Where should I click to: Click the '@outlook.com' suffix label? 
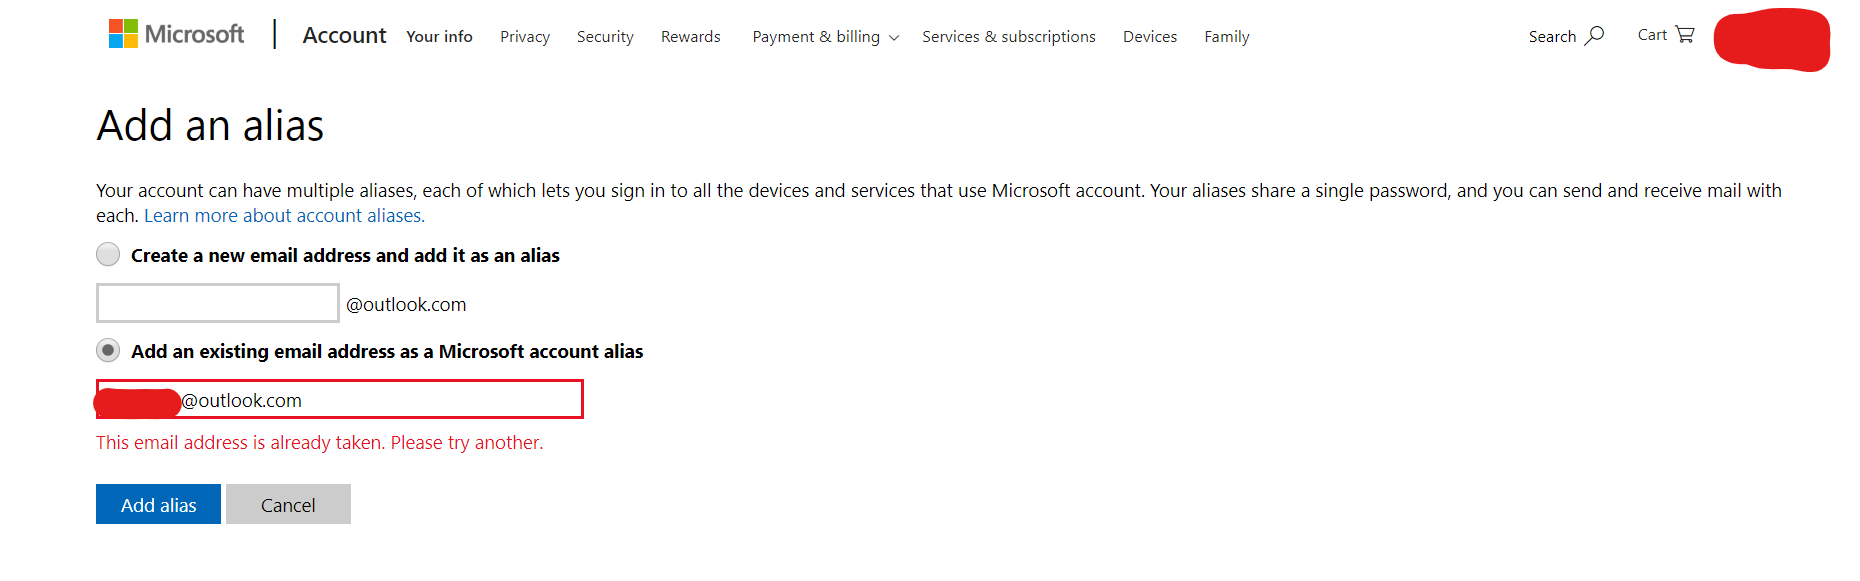coord(406,304)
